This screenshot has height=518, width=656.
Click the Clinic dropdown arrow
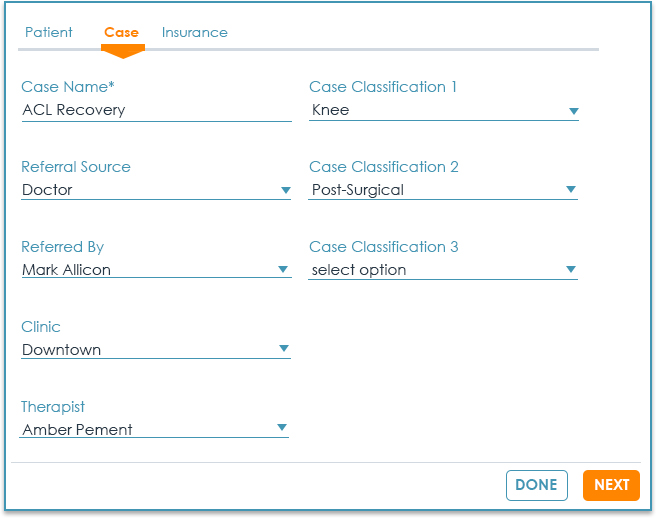(x=284, y=350)
